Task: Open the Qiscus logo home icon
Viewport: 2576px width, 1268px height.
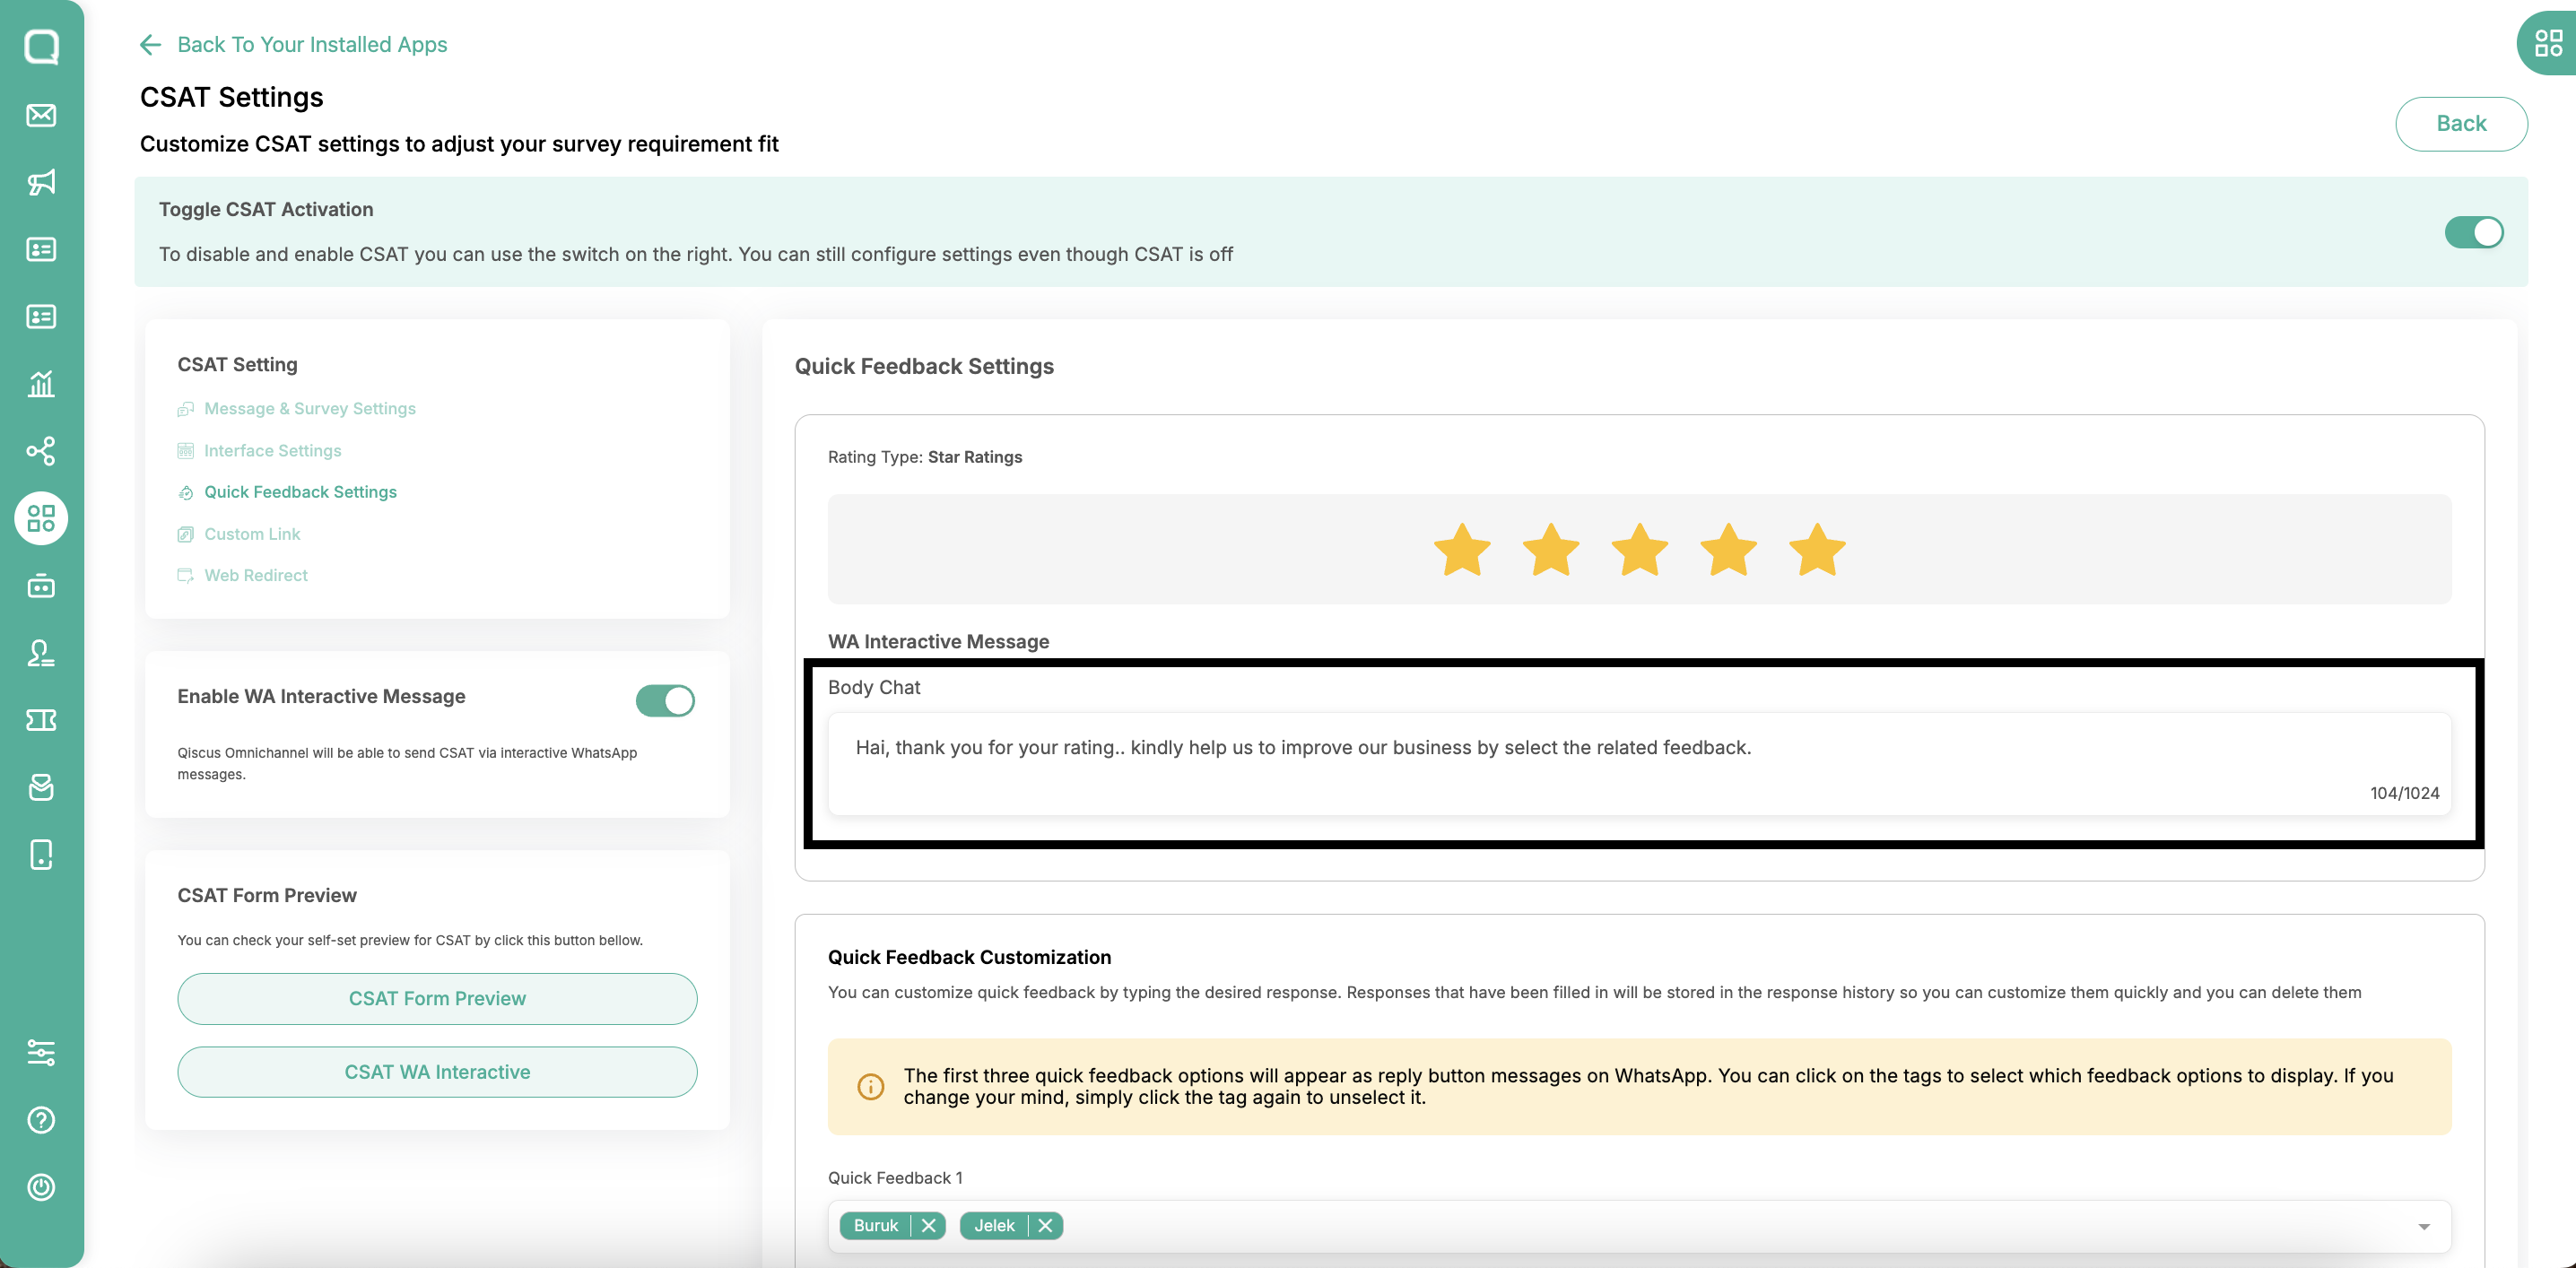Action: point(41,47)
